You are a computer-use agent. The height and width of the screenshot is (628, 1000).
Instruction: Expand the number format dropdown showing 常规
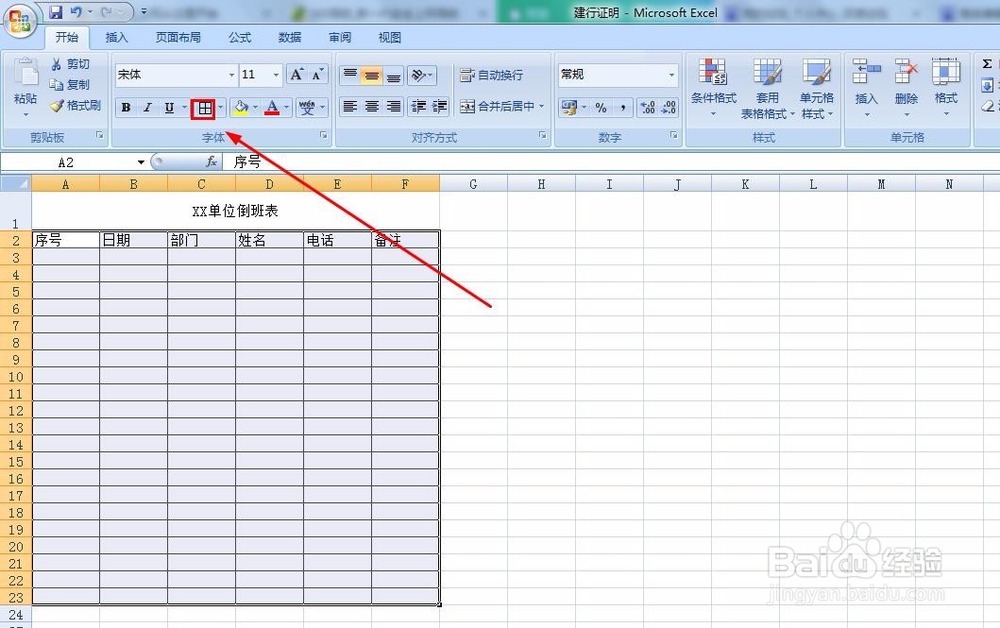point(671,74)
